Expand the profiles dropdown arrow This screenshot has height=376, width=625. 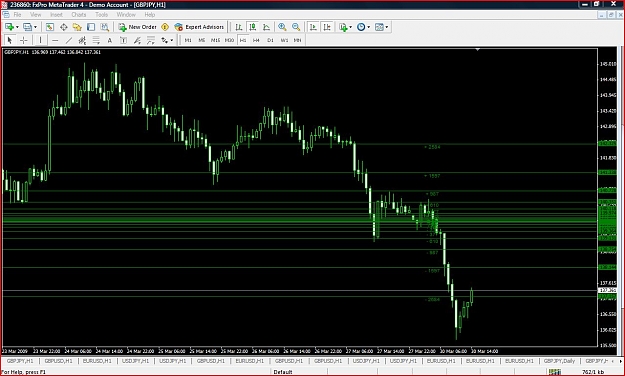[x=35, y=27]
